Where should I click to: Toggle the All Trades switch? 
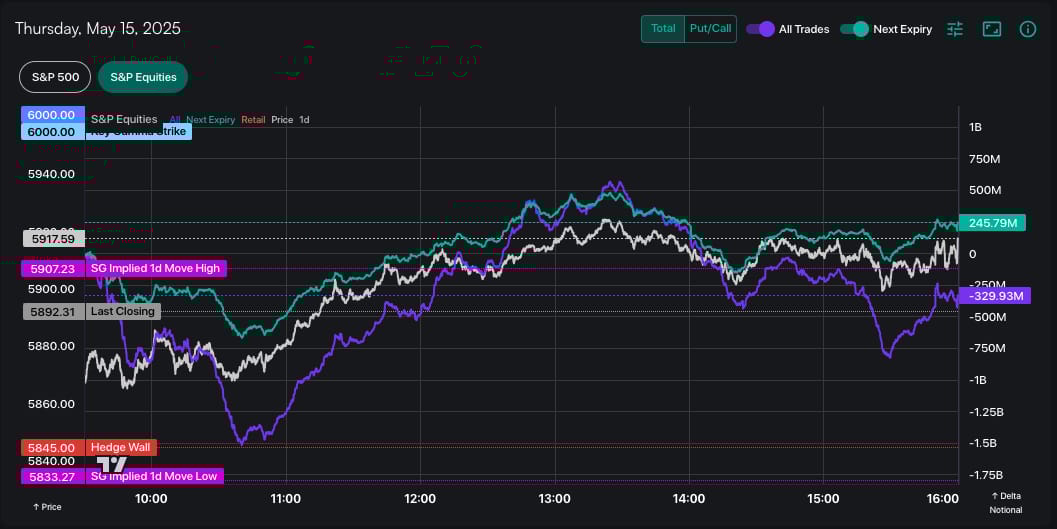tap(760, 29)
